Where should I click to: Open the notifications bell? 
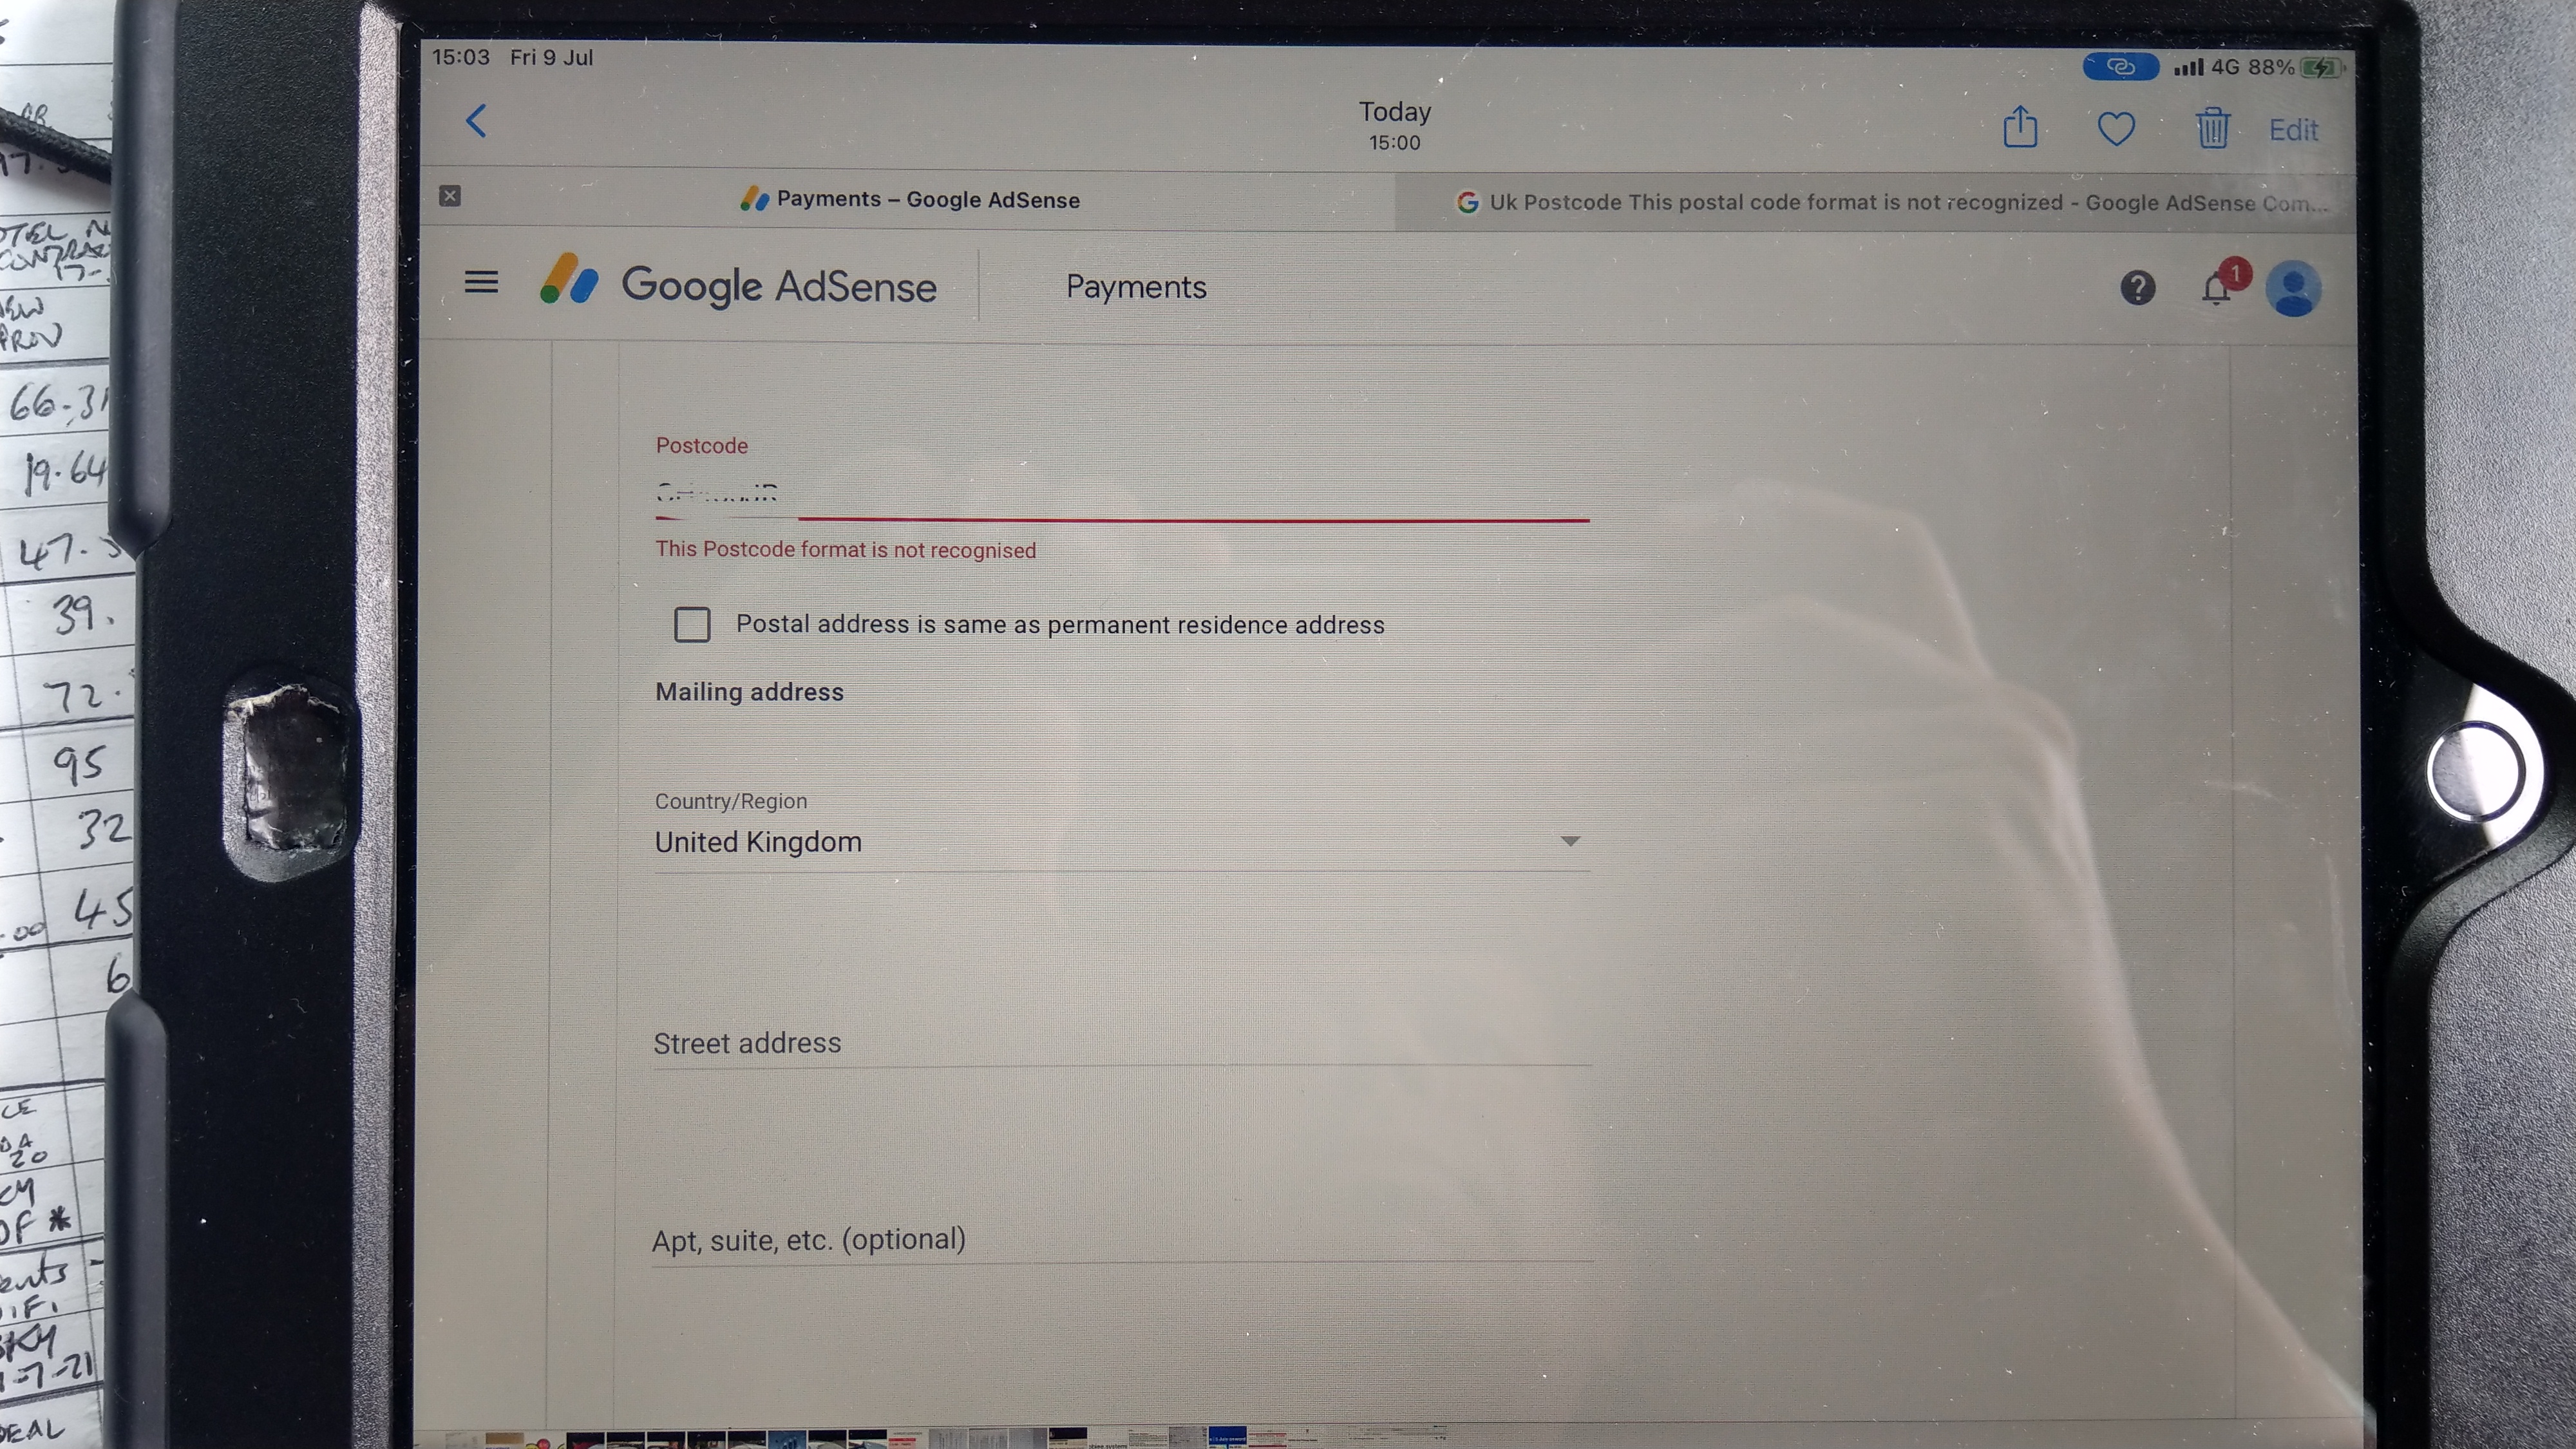pos(2217,289)
